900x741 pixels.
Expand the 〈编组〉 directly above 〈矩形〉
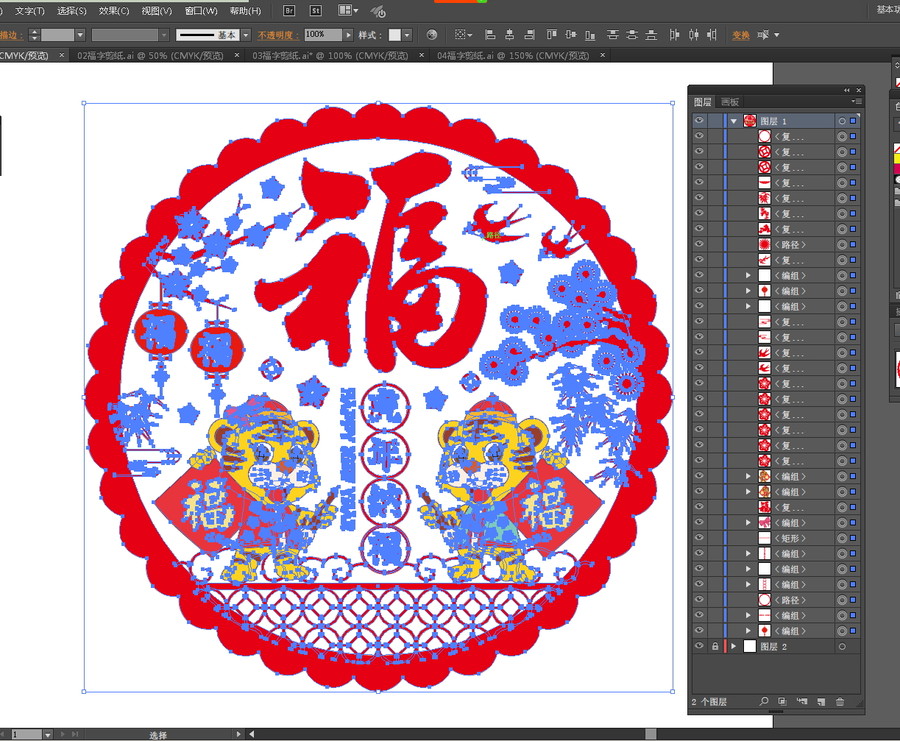point(748,523)
